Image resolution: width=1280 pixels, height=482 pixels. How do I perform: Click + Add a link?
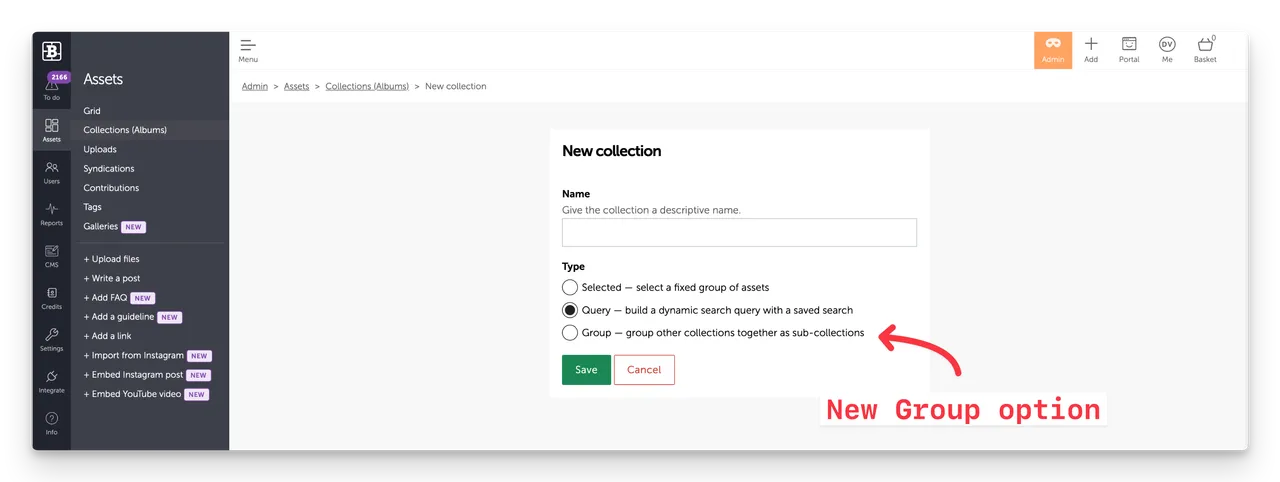coord(107,336)
